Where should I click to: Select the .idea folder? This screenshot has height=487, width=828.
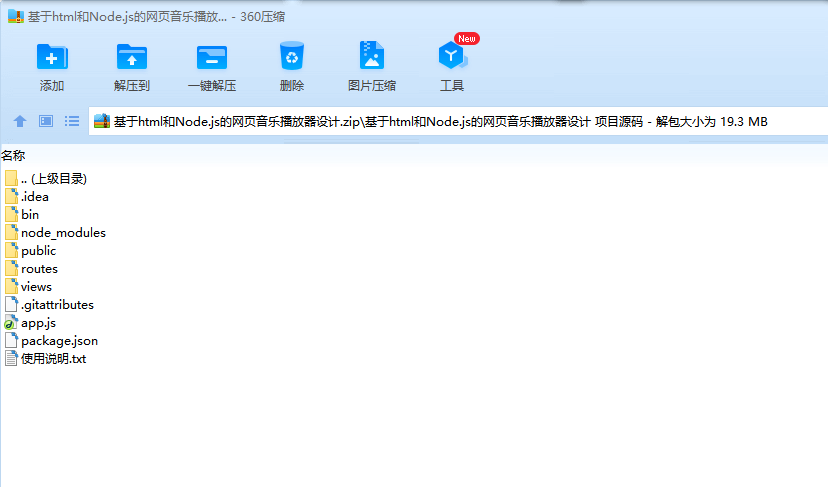point(27,196)
